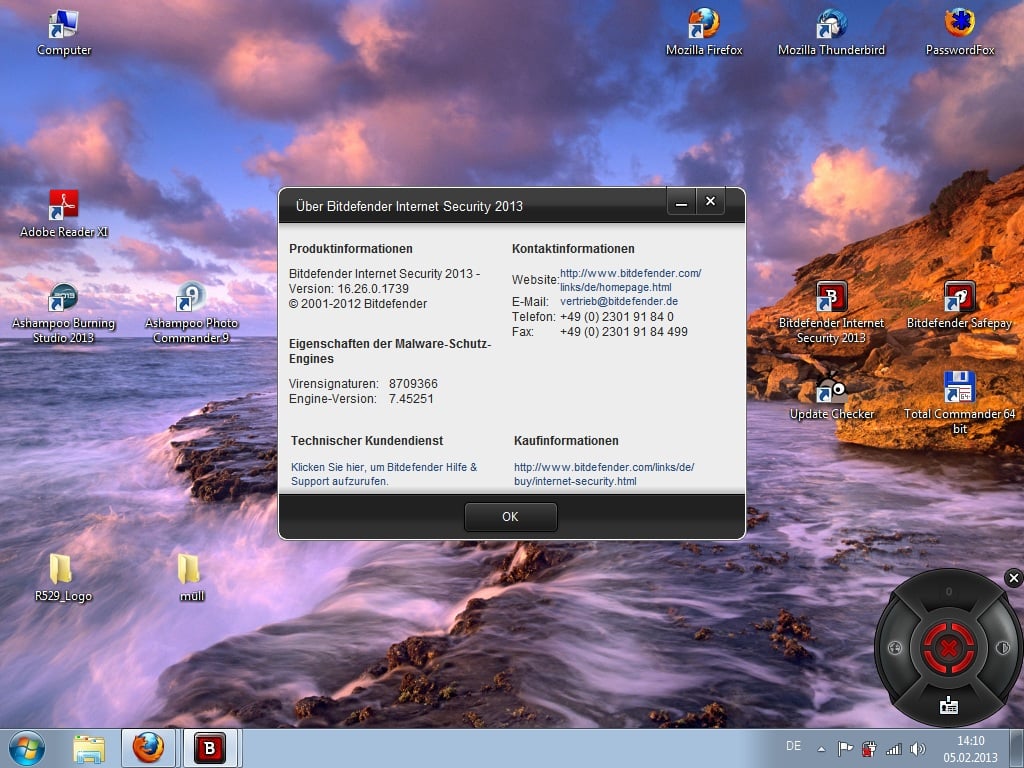Image resolution: width=1024 pixels, height=768 pixels.
Task: Open the network signal tray icon
Action: pos(893,749)
